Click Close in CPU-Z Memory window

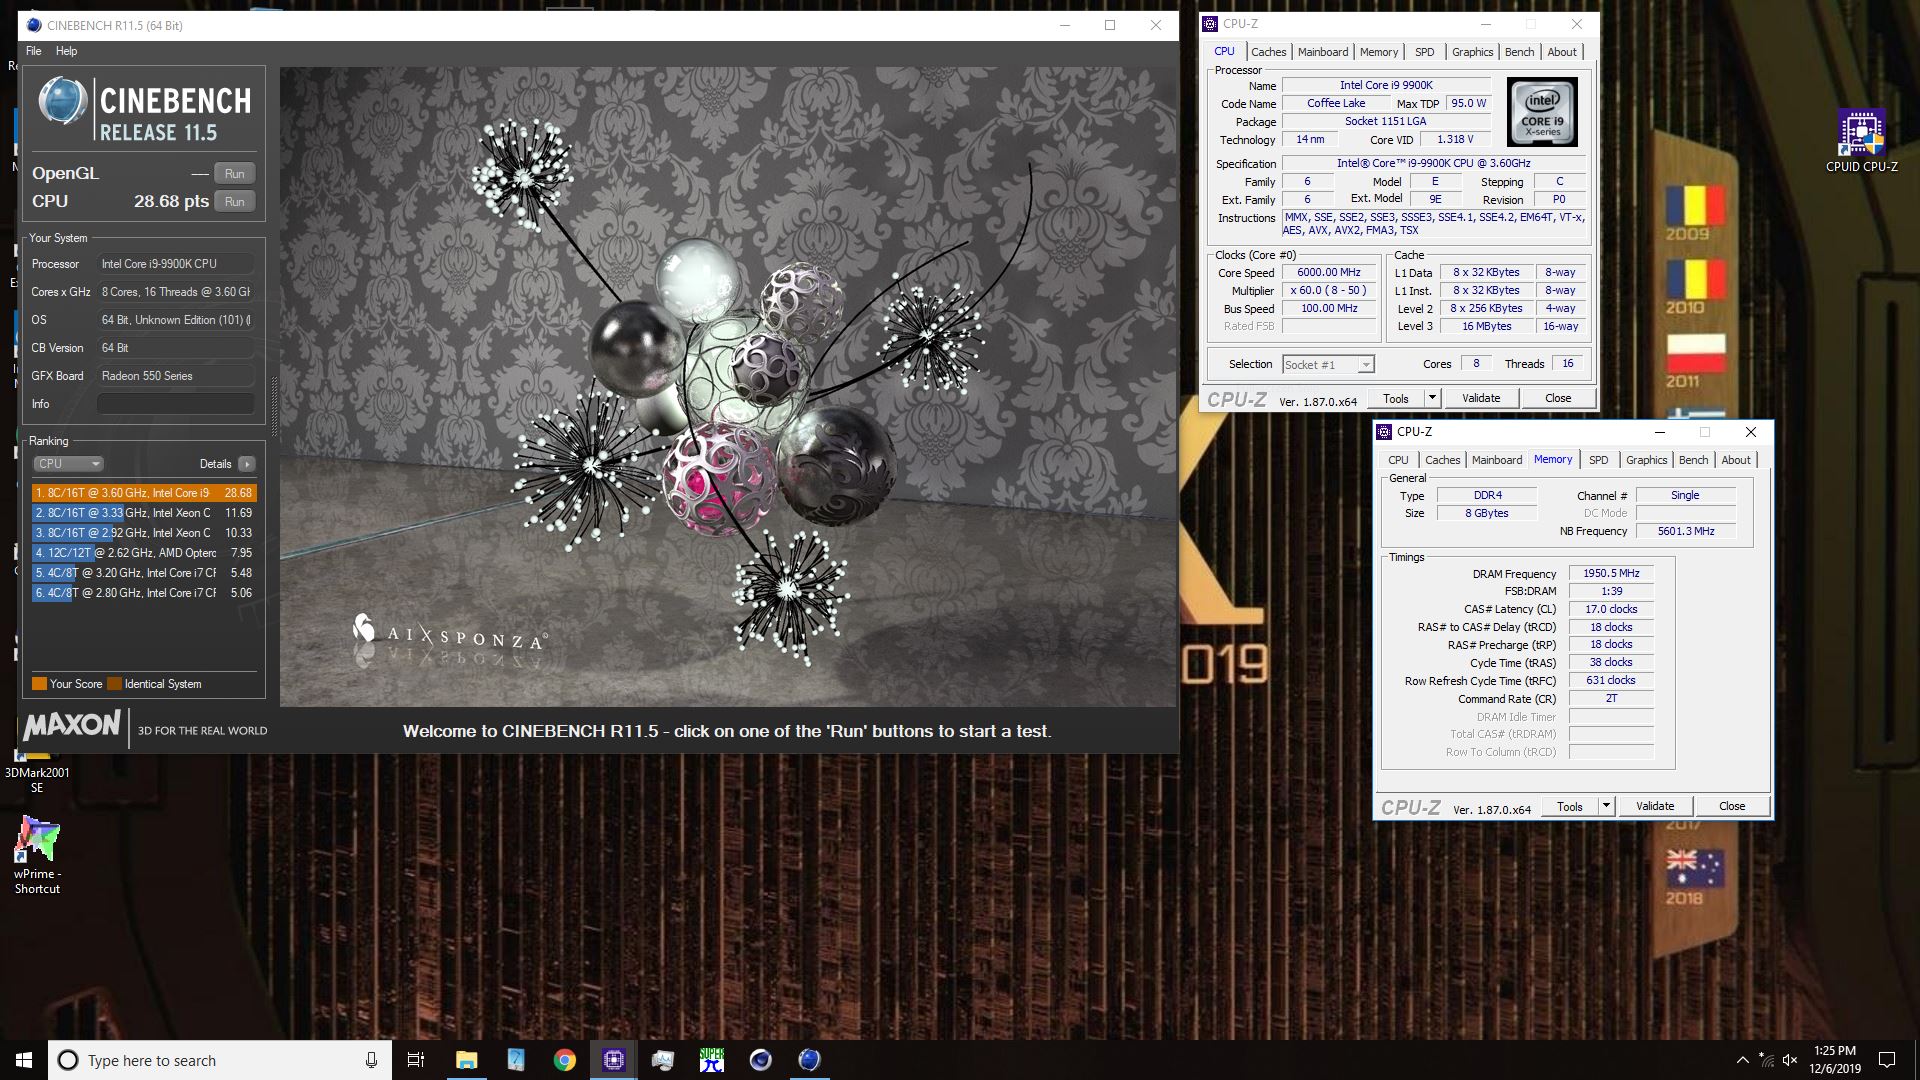1731,806
